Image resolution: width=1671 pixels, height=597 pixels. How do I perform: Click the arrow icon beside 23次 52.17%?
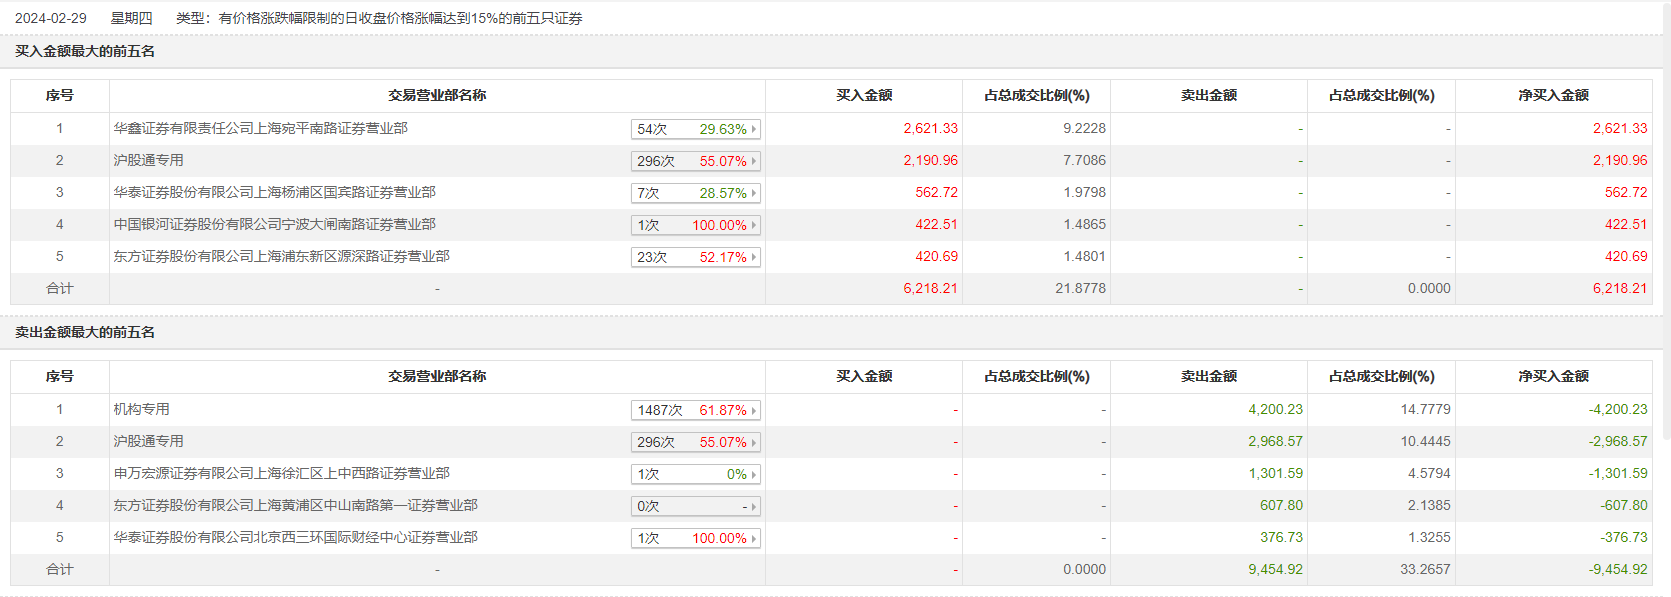click(x=754, y=257)
